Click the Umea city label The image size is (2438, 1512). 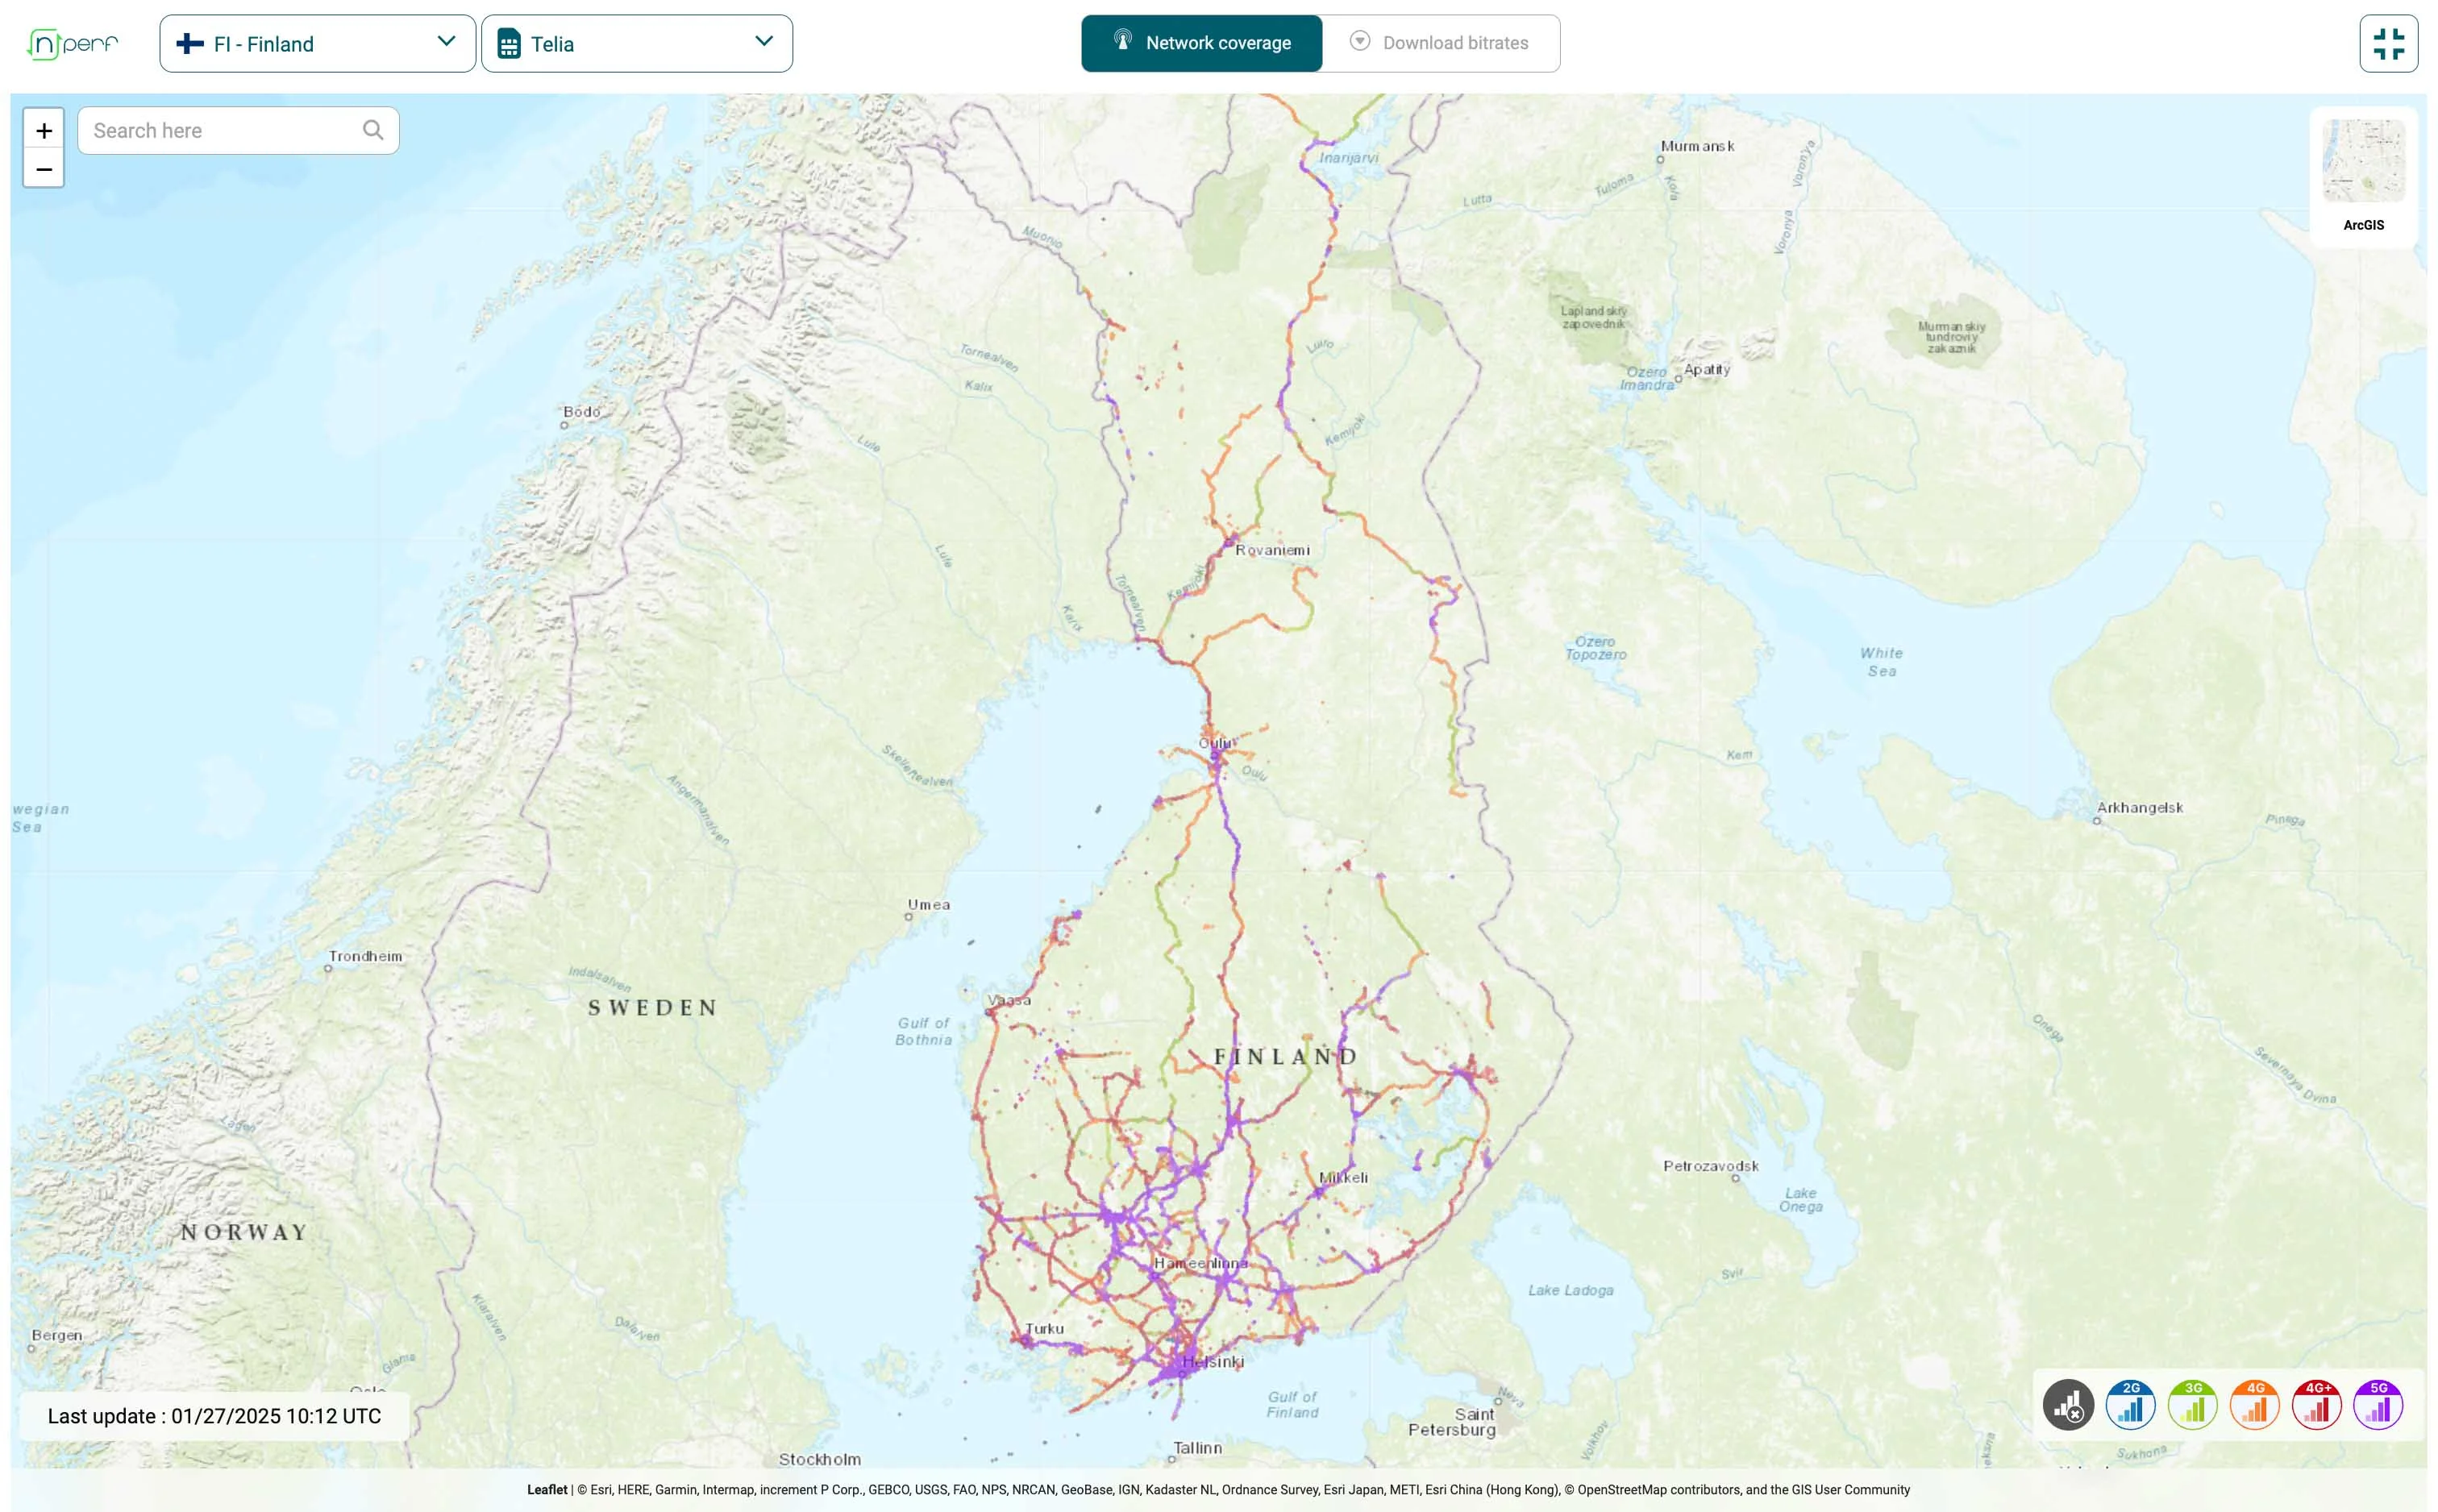pyautogui.click(x=928, y=904)
